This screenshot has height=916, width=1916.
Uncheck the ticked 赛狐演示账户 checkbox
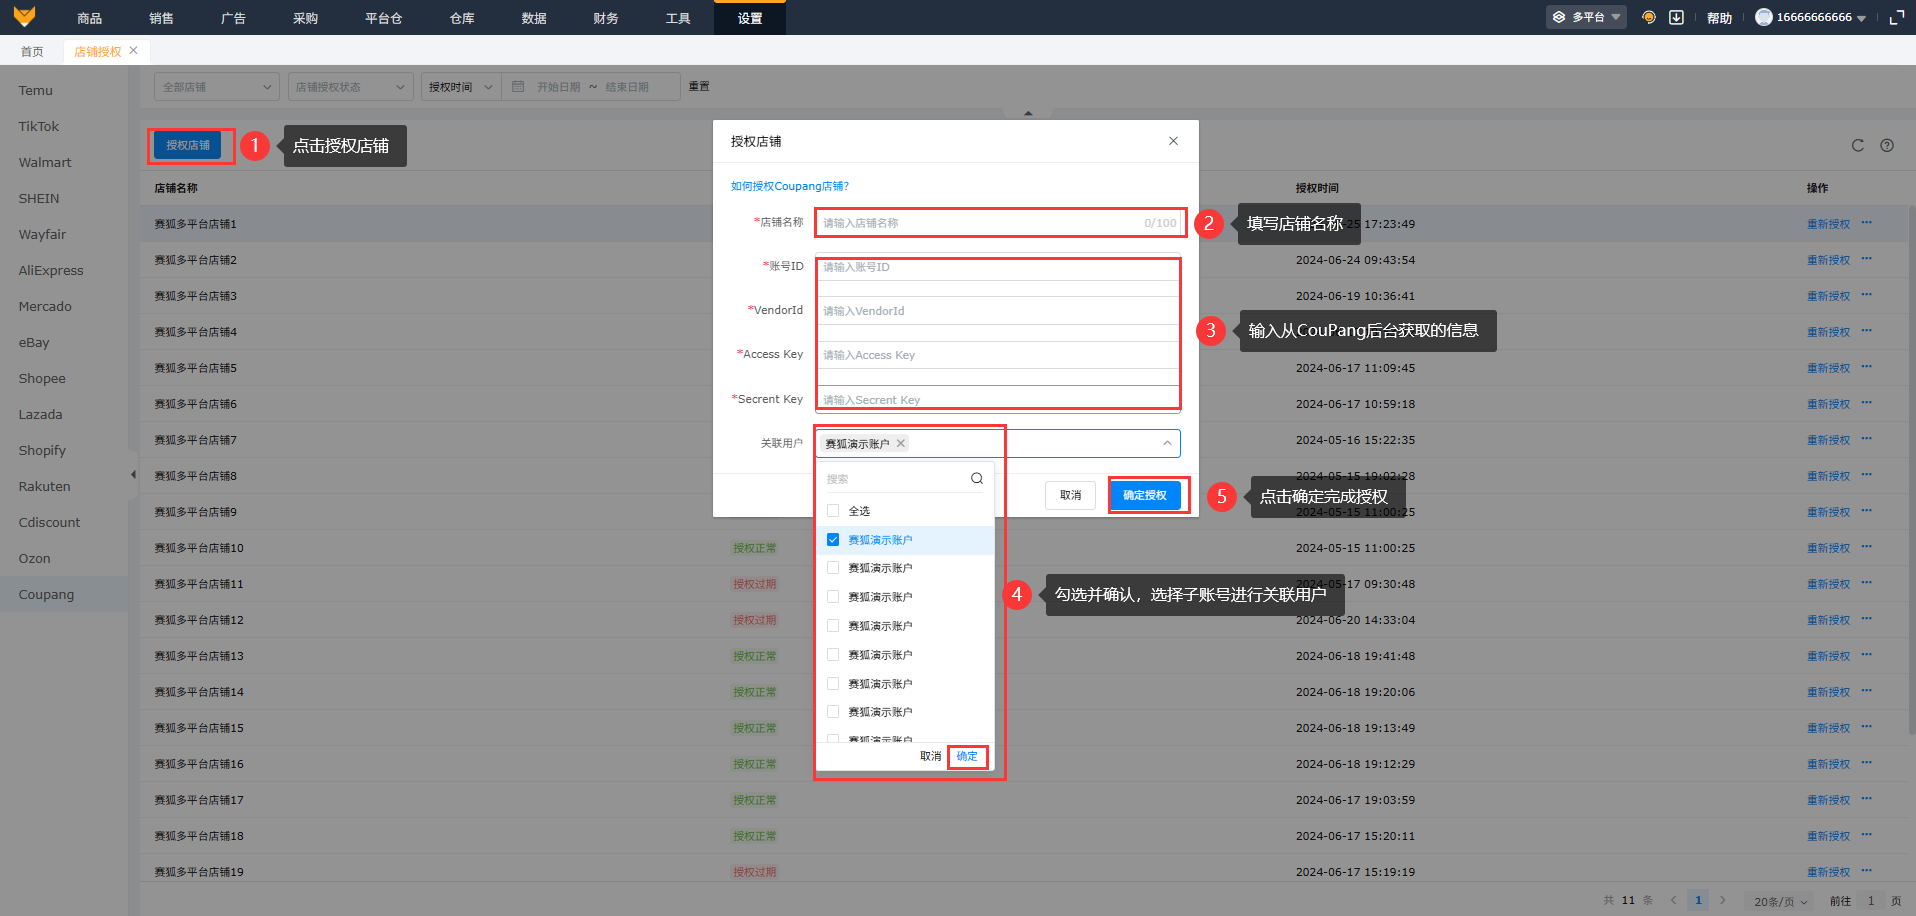[833, 539]
